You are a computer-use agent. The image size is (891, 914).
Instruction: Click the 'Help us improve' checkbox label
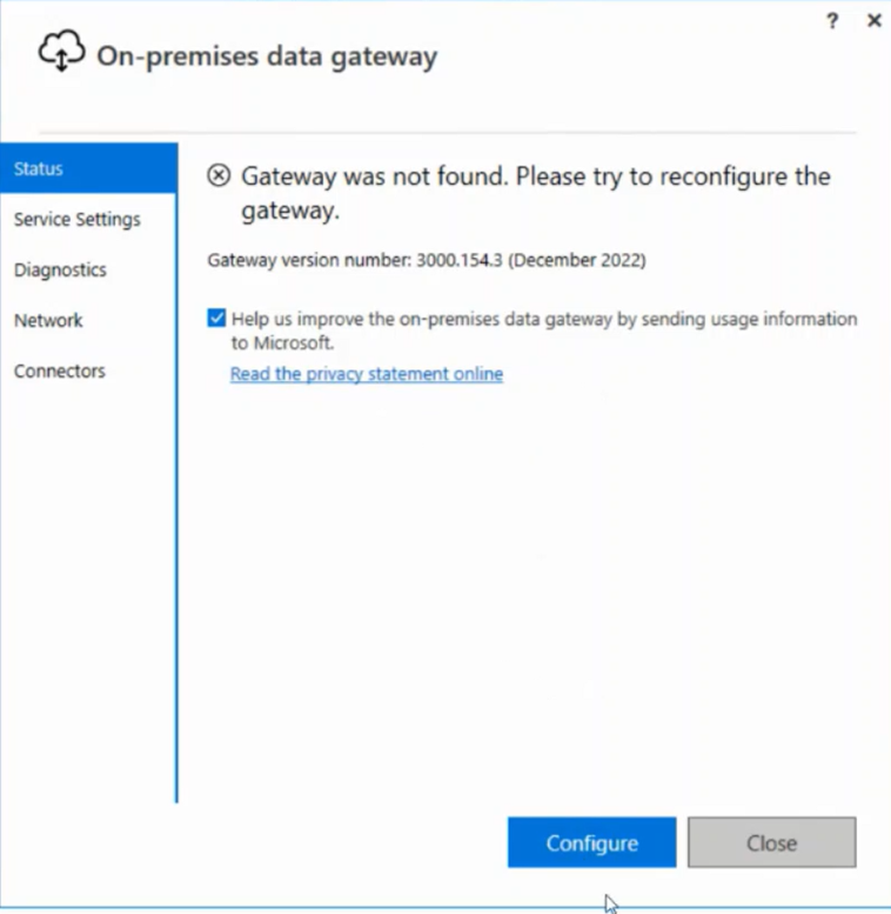544,331
